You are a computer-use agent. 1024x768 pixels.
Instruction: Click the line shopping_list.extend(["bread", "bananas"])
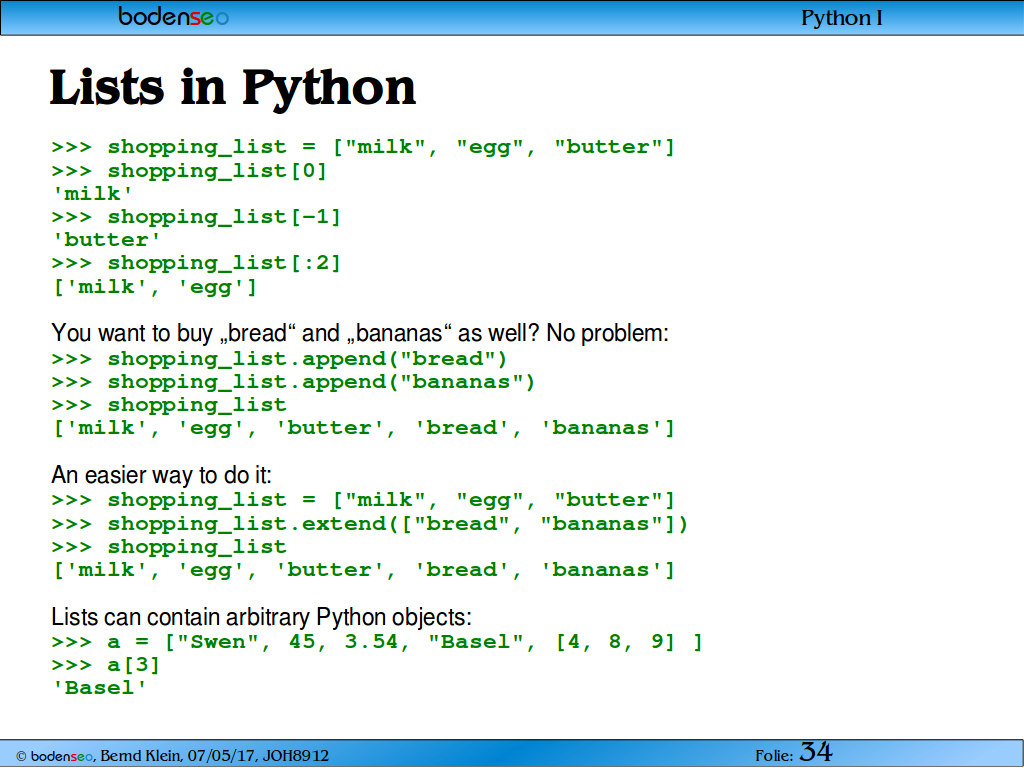tap(370, 524)
